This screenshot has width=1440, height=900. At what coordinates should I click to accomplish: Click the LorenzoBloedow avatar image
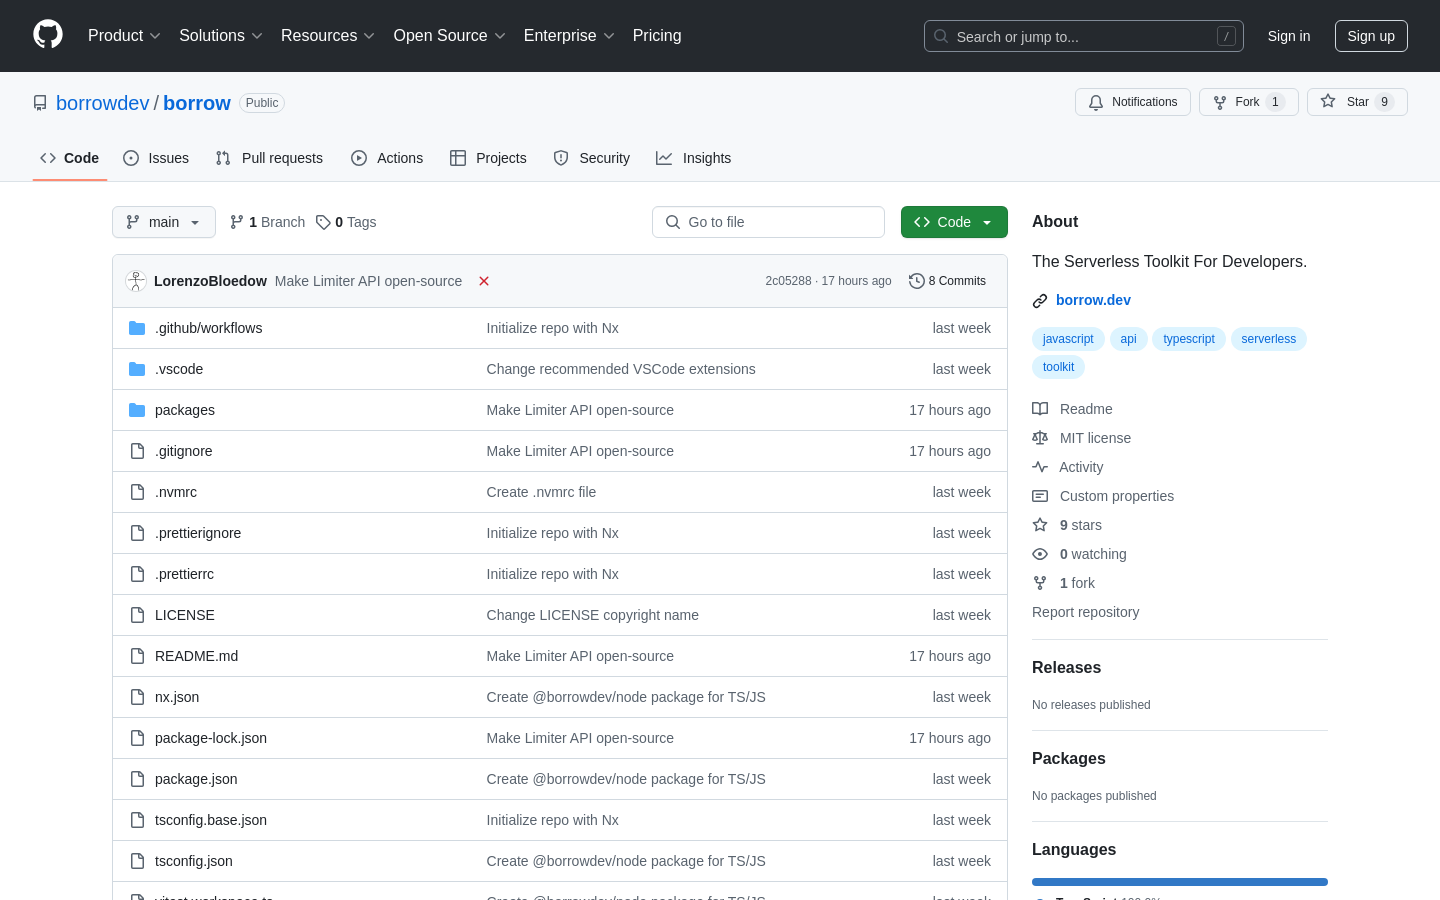[136, 281]
